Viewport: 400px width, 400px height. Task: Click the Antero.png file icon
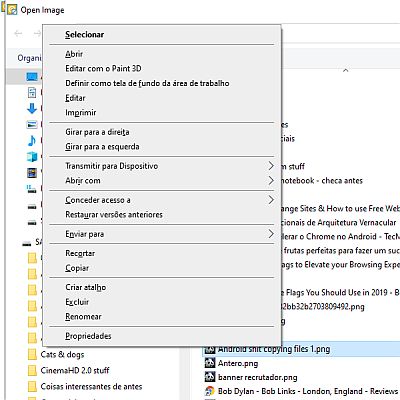pyautogui.click(x=210, y=363)
